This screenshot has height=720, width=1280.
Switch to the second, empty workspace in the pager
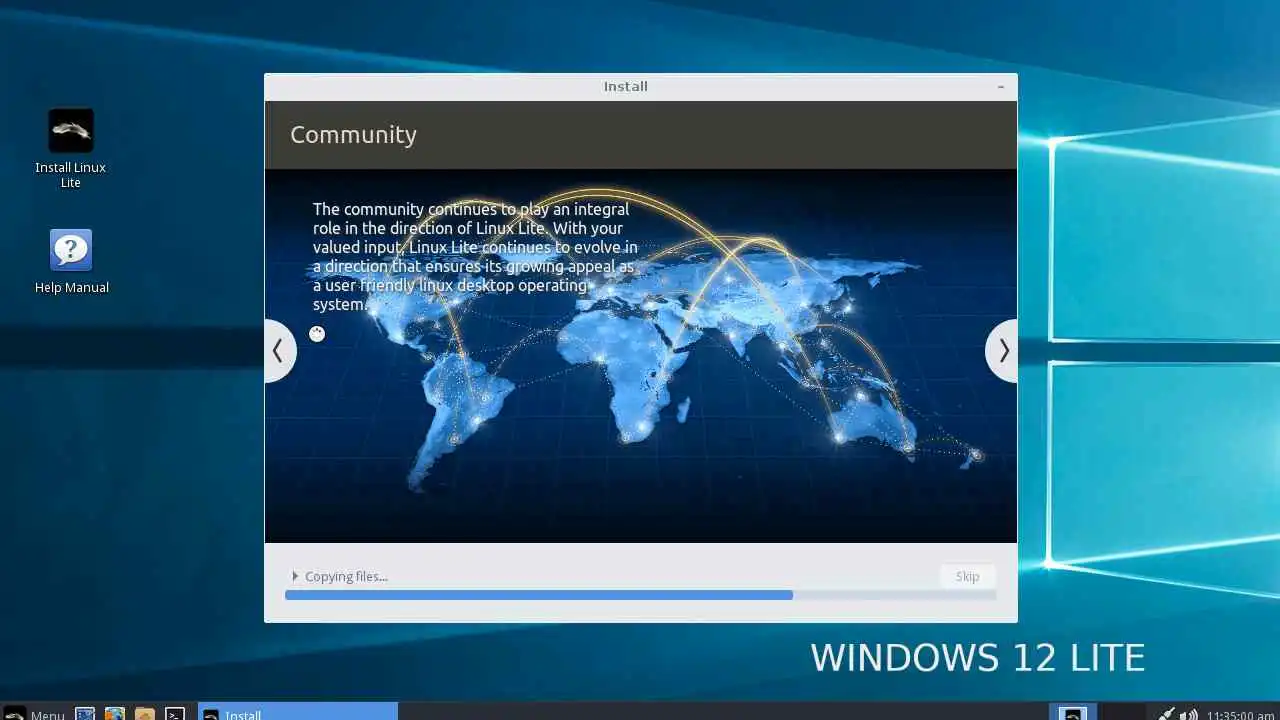1122,712
